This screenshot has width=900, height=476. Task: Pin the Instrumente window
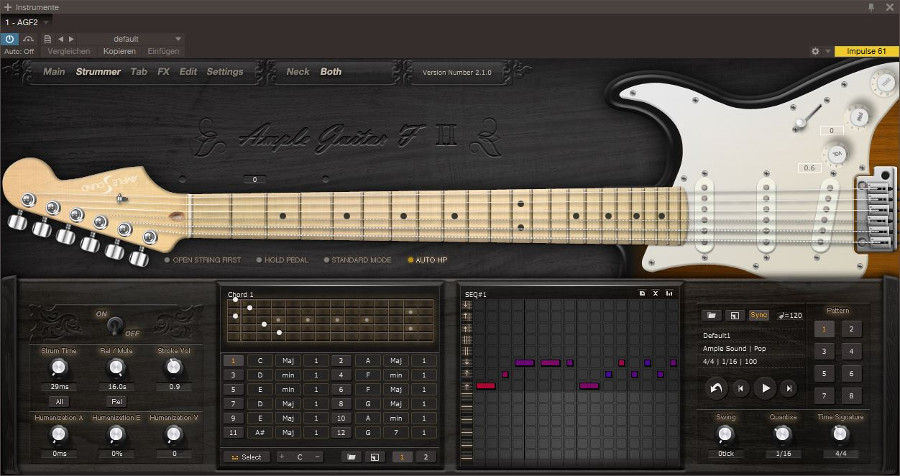[x=871, y=7]
